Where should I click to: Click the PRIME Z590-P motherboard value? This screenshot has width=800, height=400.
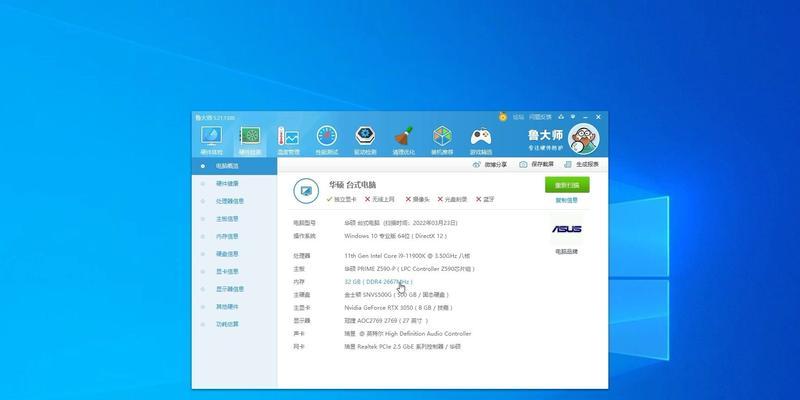point(410,269)
